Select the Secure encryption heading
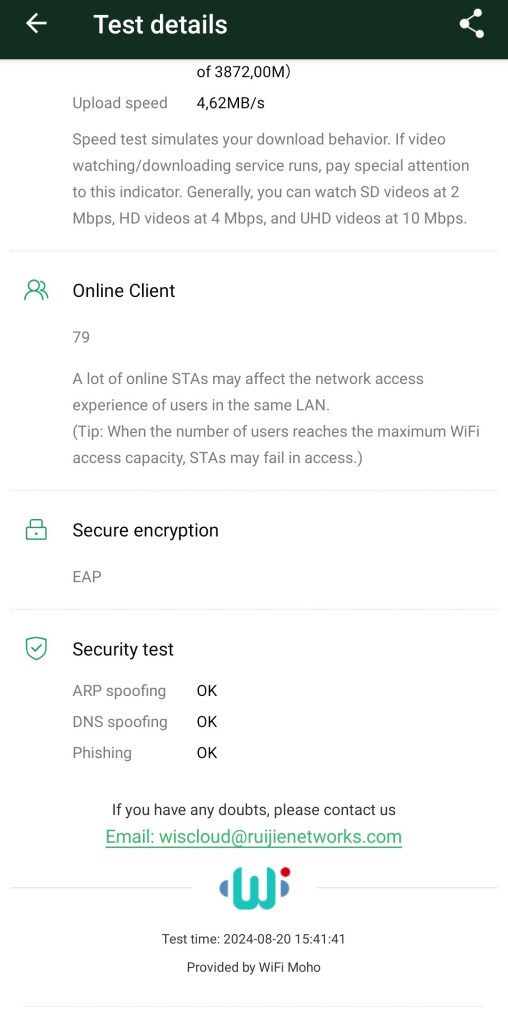The width and height of the screenshot is (508, 1024). (145, 530)
